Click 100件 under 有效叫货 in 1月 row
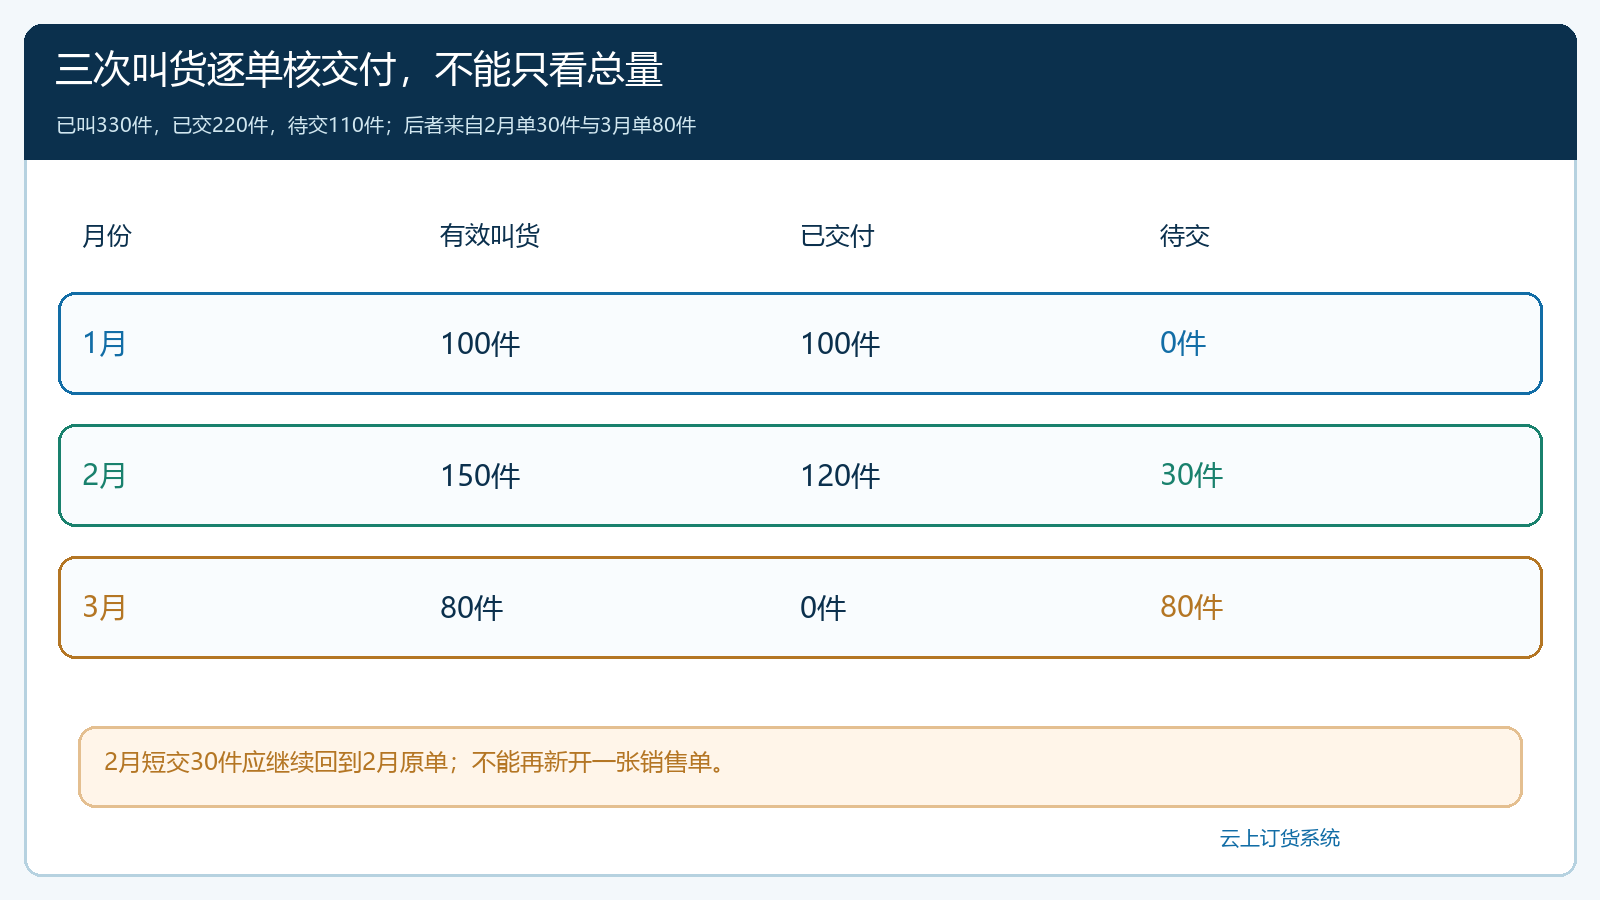The image size is (1600, 900). [480, 344]
